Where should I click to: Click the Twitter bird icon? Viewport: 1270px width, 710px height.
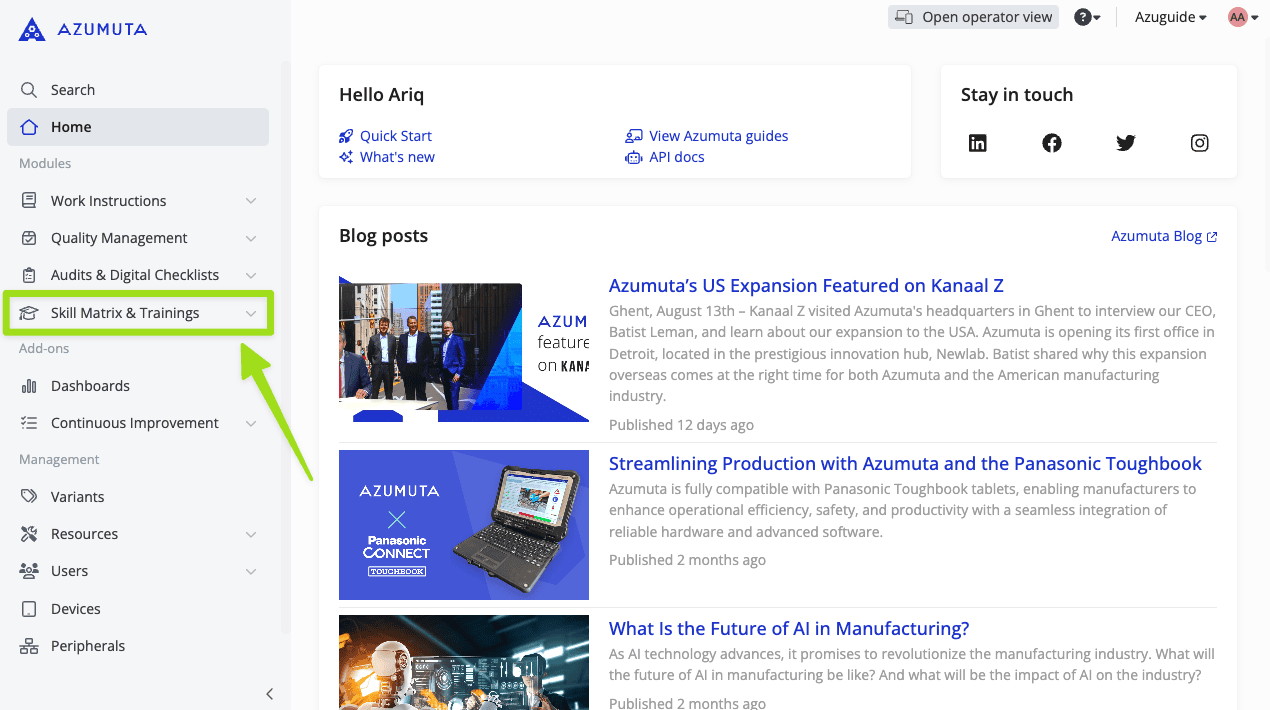coord(1126,143)
